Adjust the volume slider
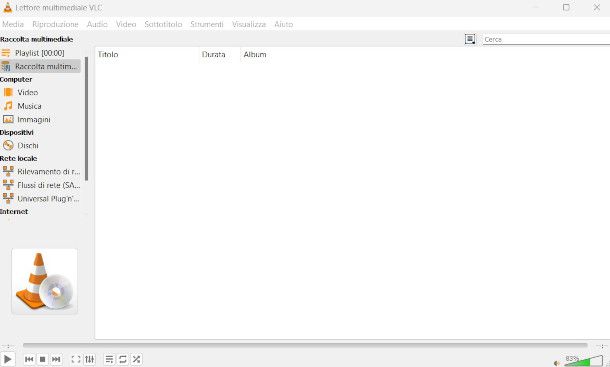 583,360
